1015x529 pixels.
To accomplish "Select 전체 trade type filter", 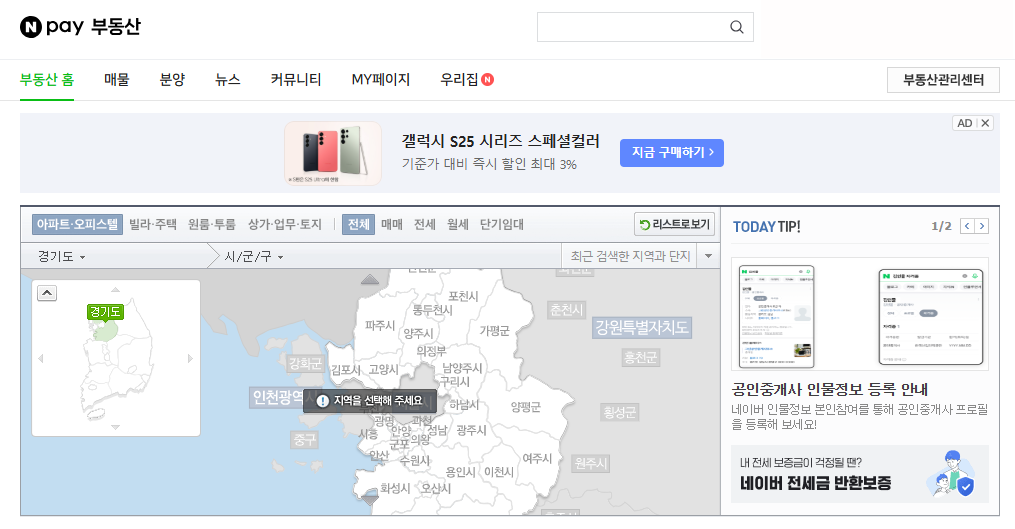I will click(358, 224).
